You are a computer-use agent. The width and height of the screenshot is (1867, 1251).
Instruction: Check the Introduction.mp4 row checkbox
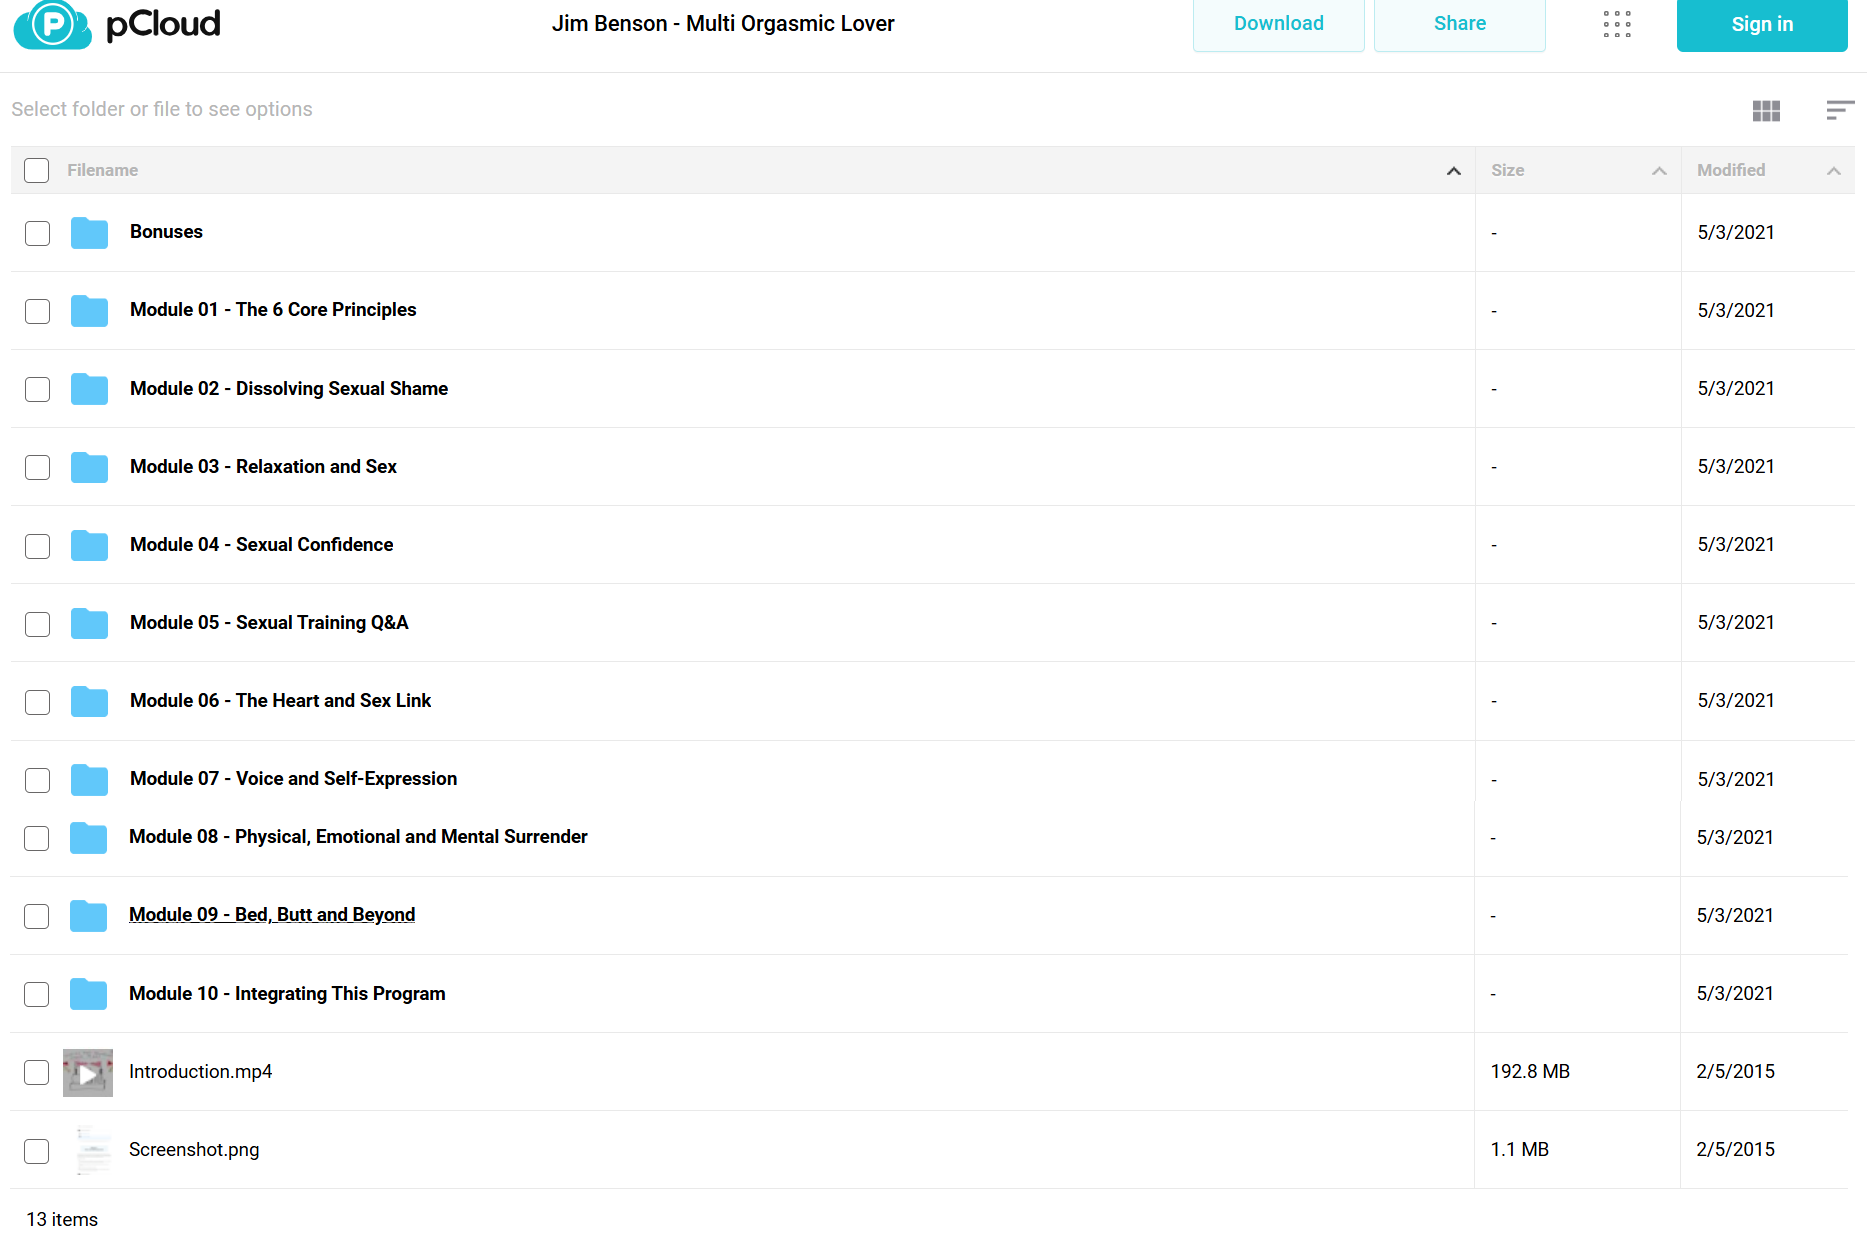pyautogui.click(x=36, y=1072)
